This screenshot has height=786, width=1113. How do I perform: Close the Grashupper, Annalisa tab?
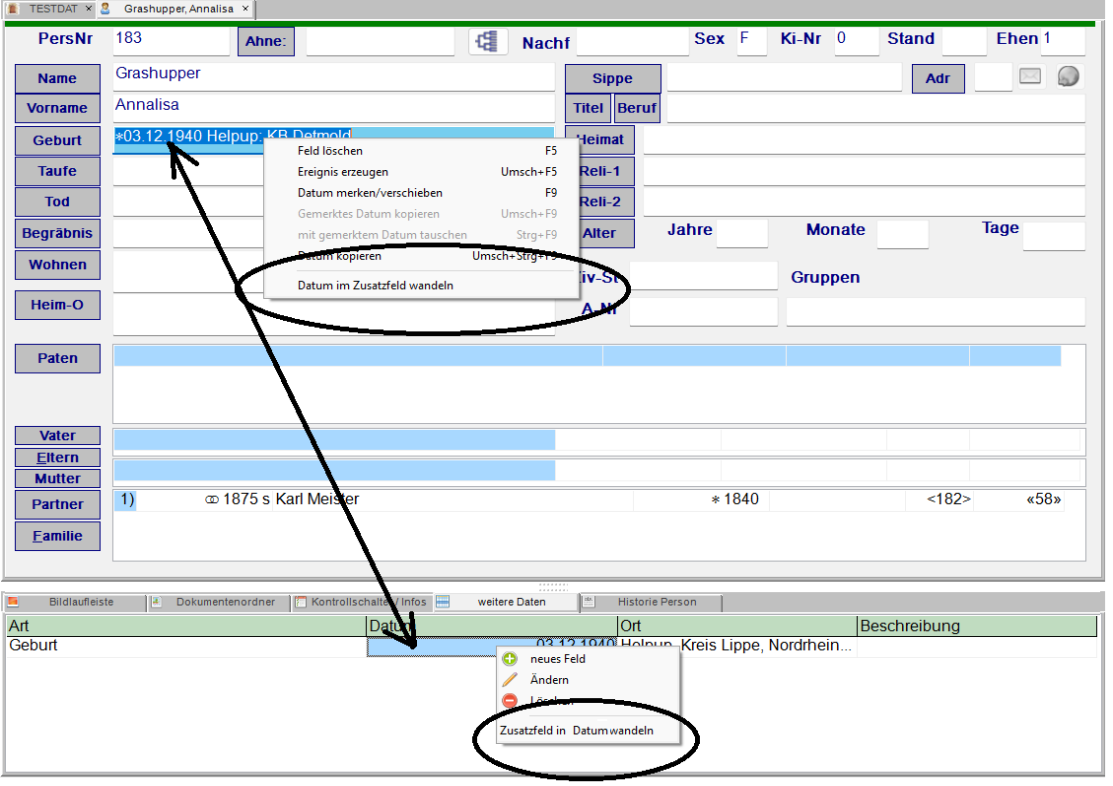pyautogui.click(x=246, y=8)
